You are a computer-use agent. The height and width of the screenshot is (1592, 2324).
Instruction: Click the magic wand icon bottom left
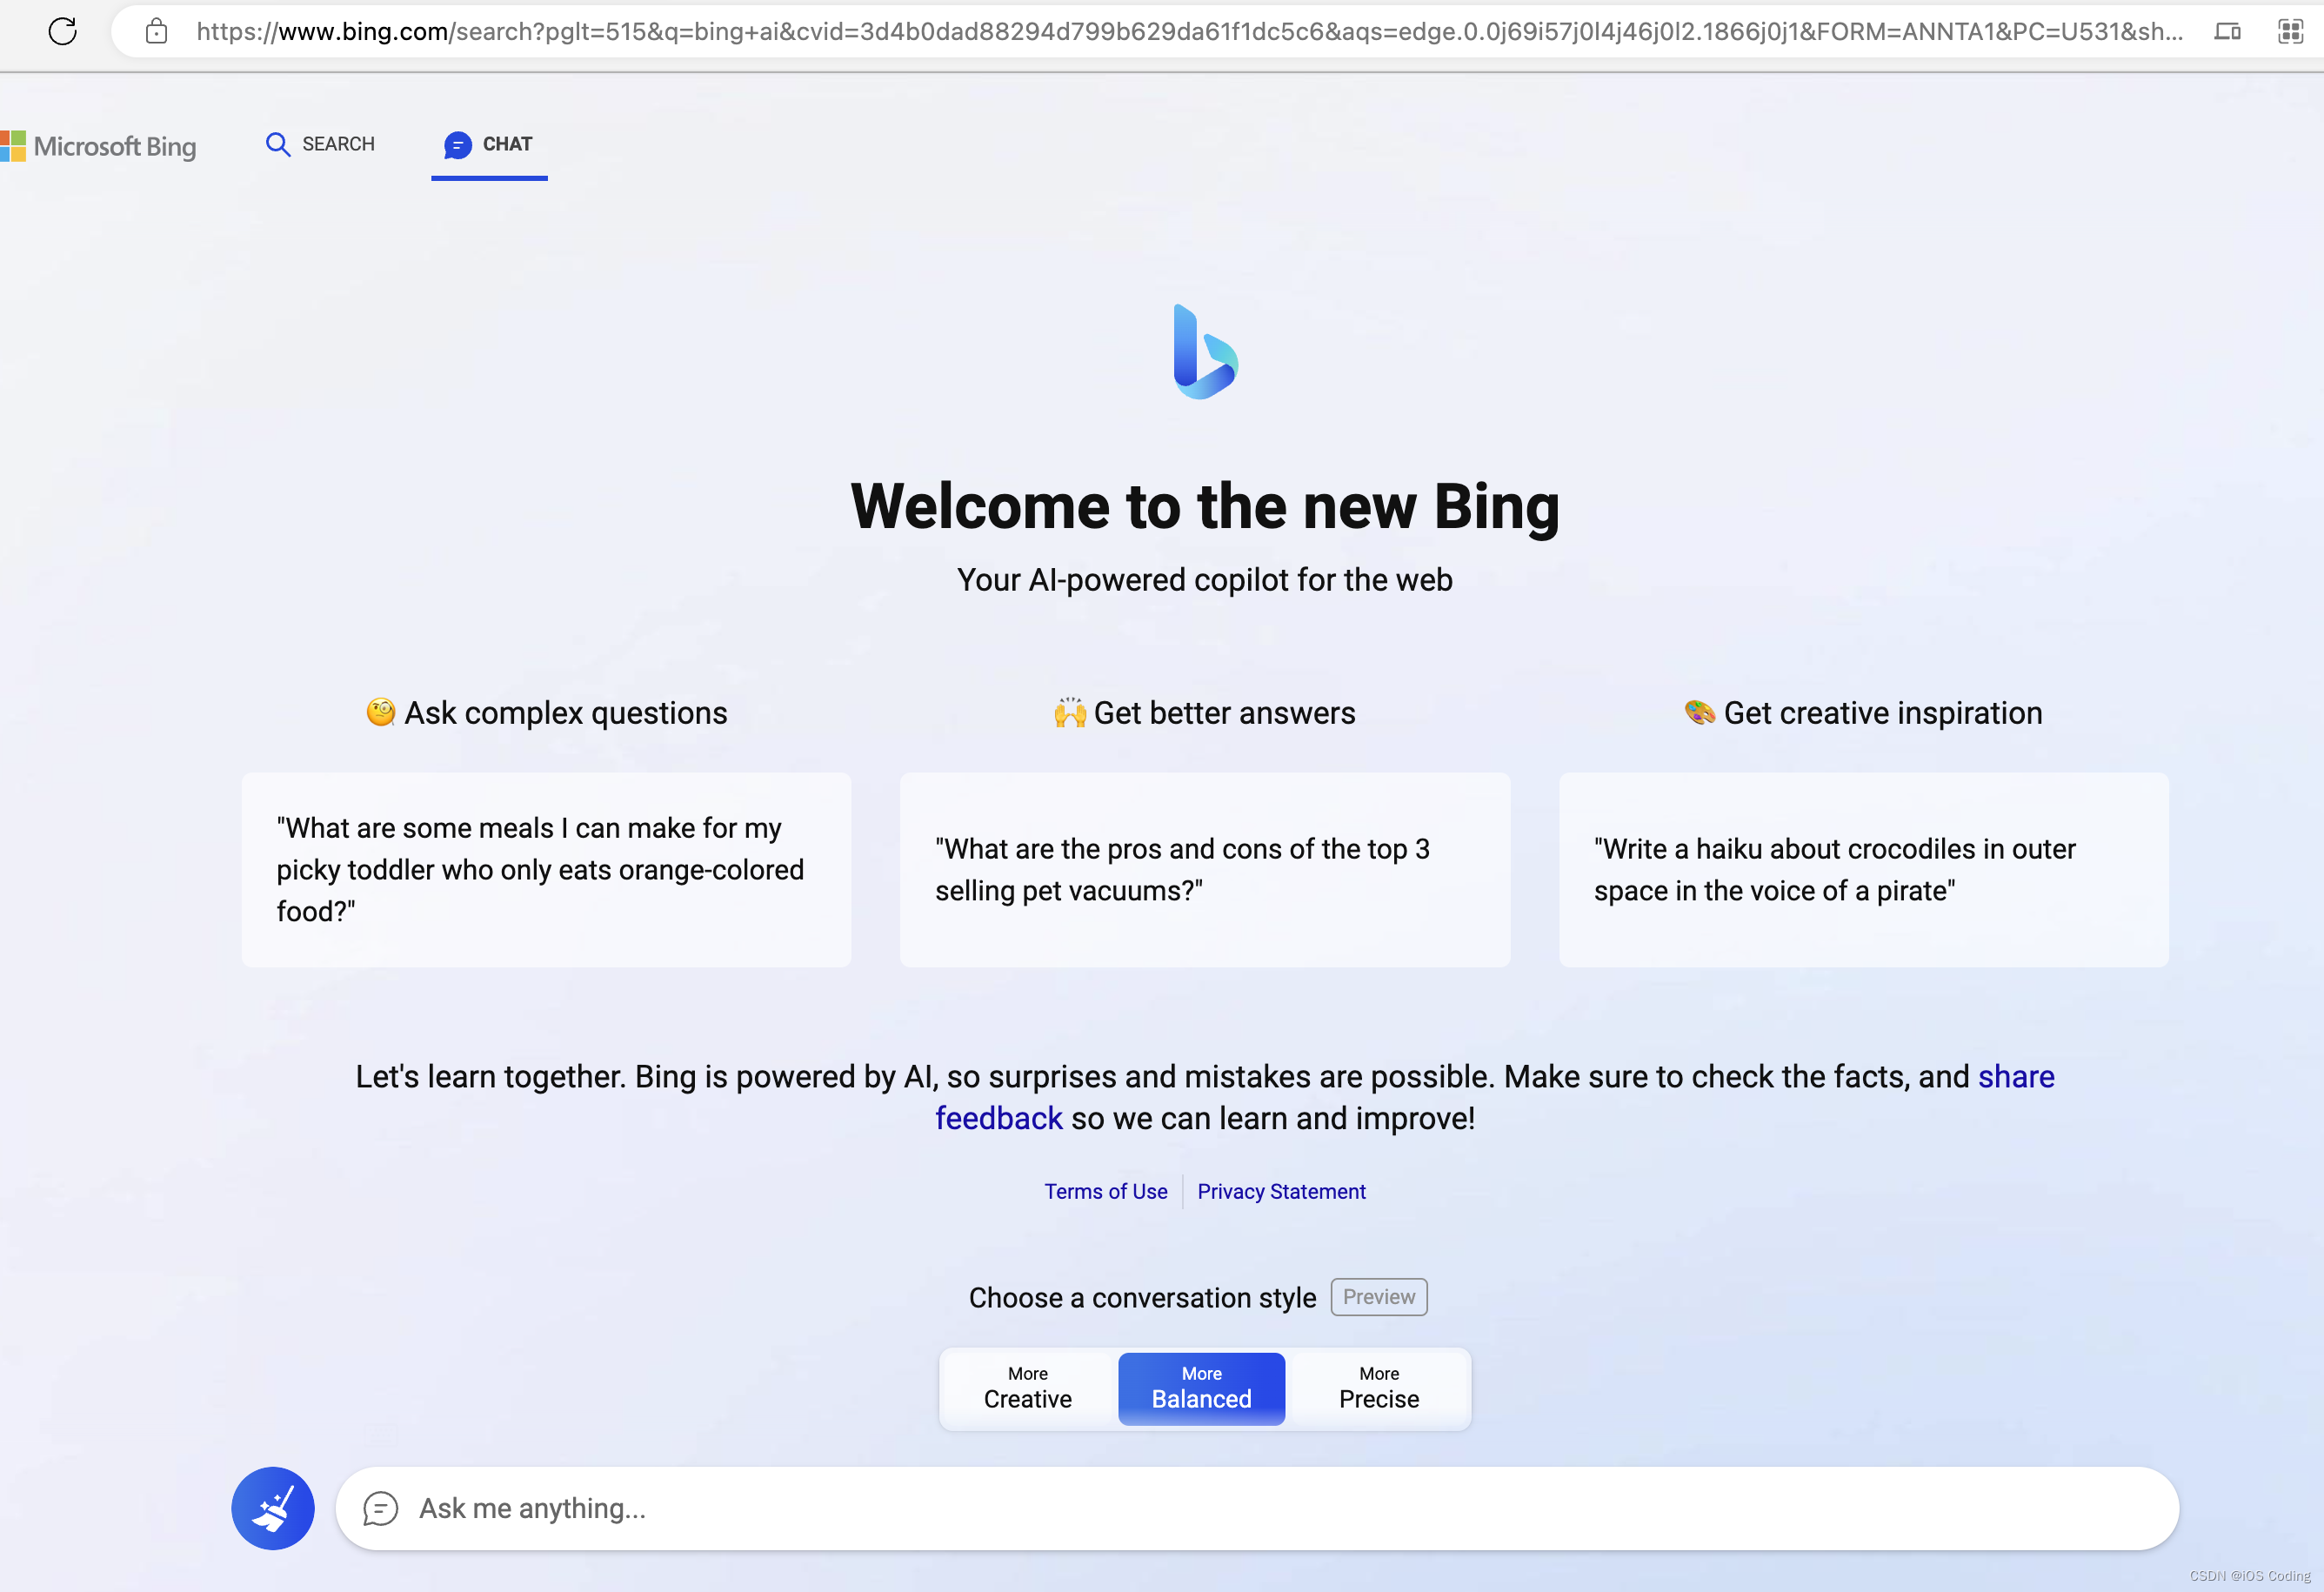(x=274, y=1508)
